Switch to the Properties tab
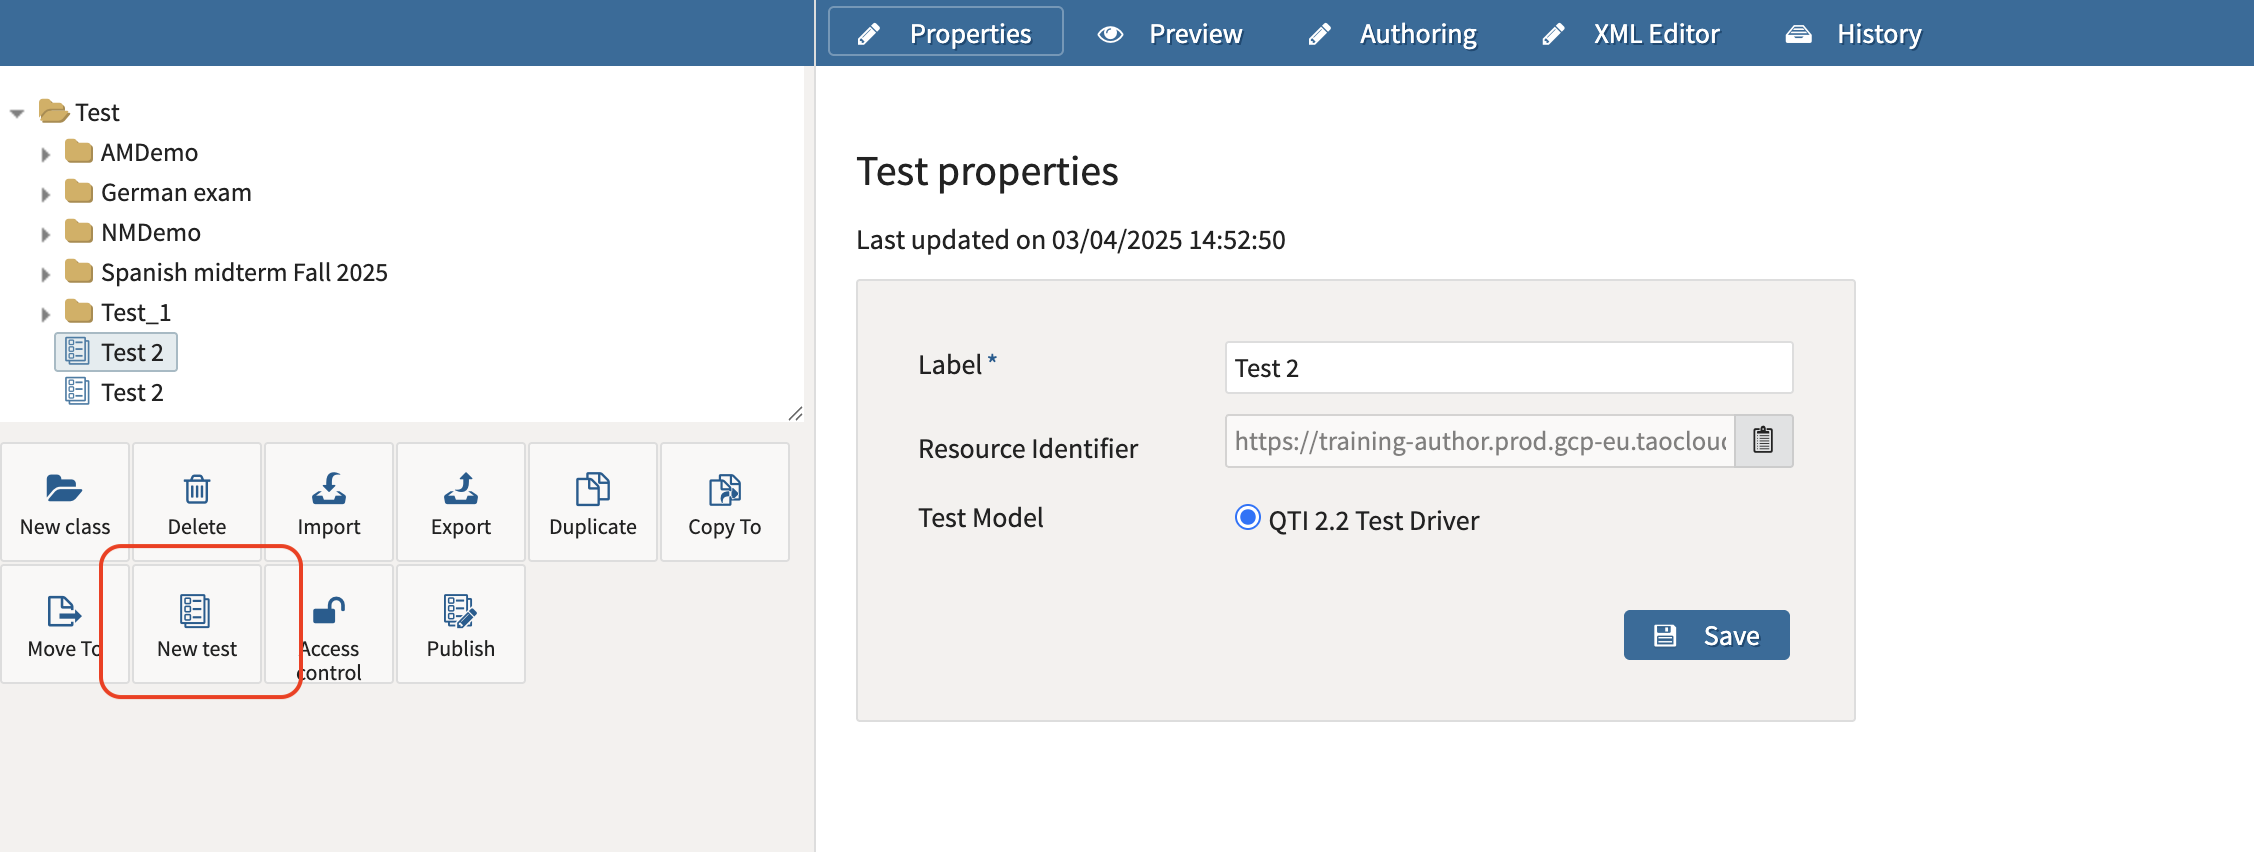The image size is (2254, 852). [946, 32]
